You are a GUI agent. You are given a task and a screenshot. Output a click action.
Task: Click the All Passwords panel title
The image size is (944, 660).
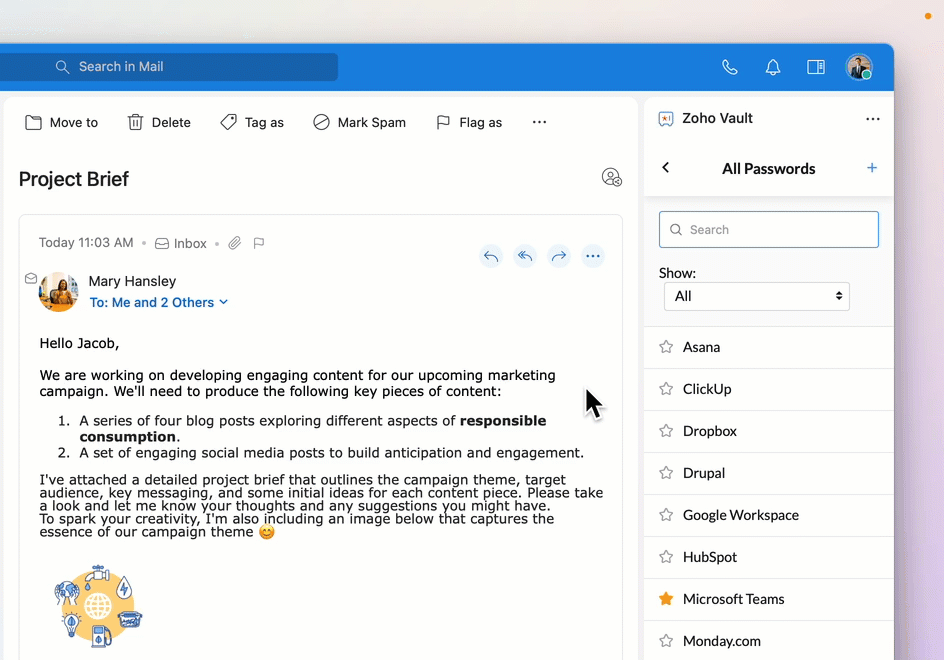coord(769,169)
